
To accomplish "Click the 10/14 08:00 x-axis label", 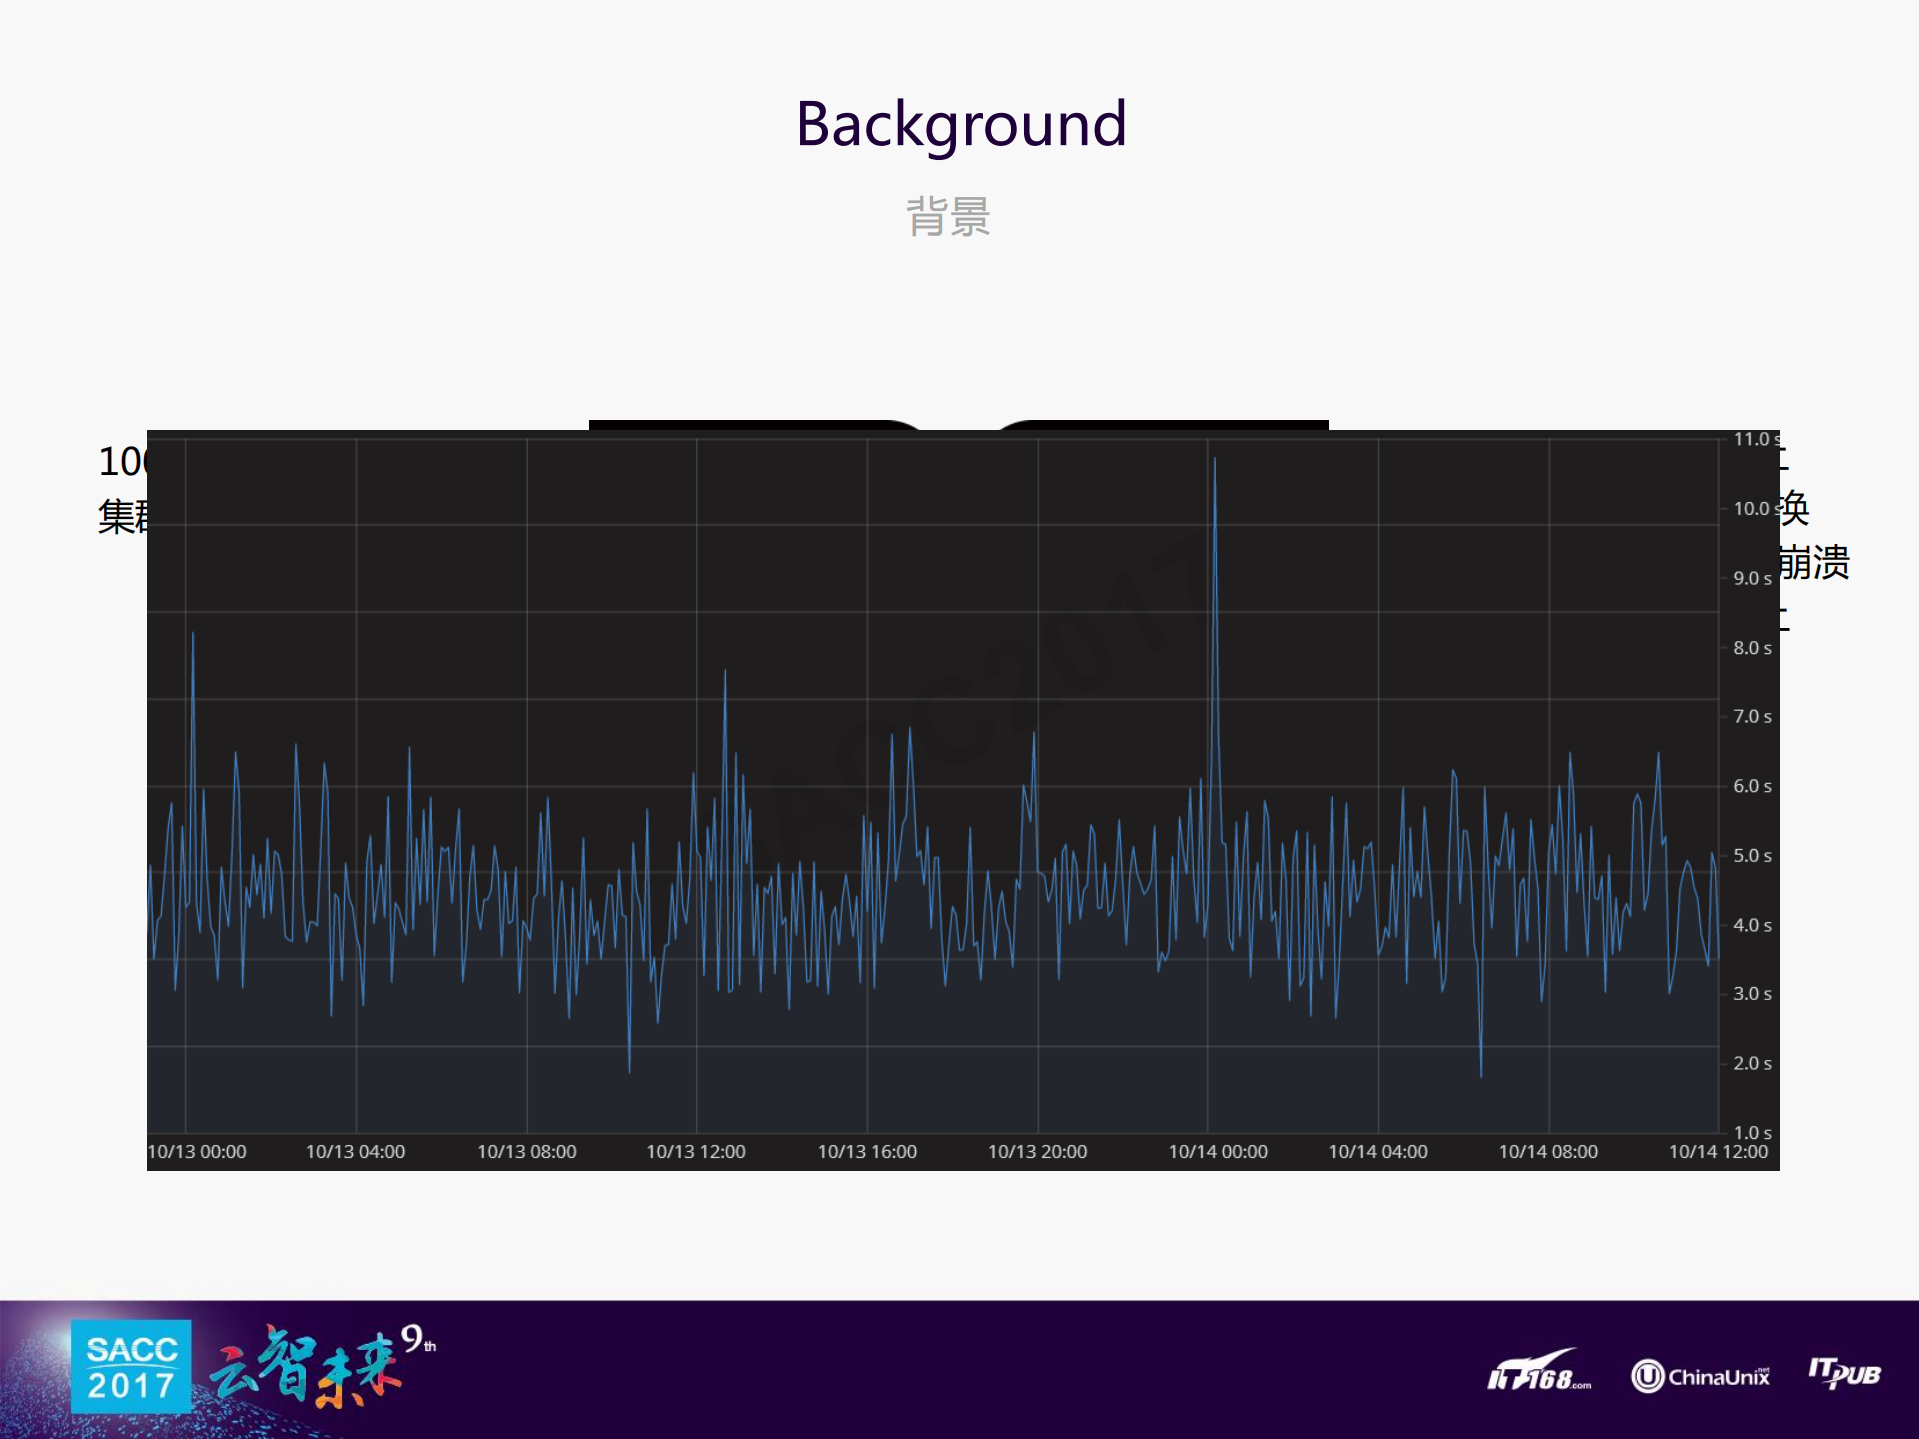I will (1548, 1152).
